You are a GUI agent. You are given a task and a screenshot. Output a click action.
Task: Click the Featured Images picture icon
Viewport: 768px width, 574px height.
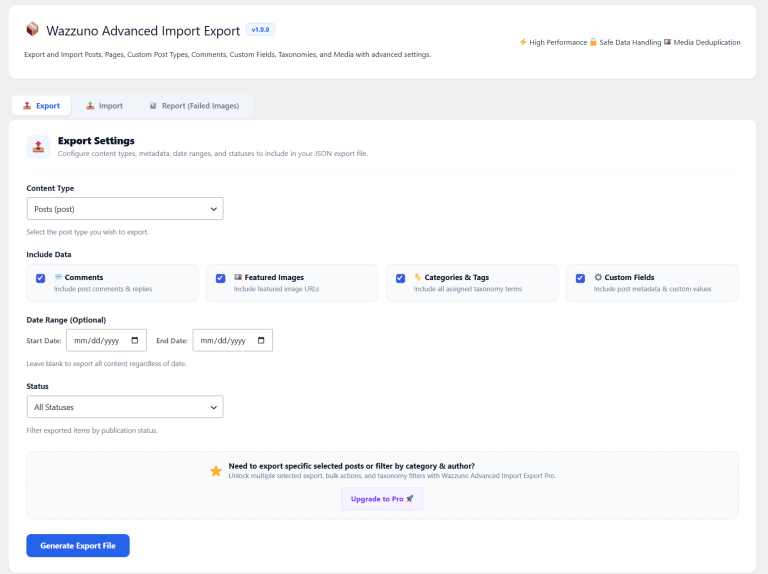pyautogui.click(x=238, y=277)
